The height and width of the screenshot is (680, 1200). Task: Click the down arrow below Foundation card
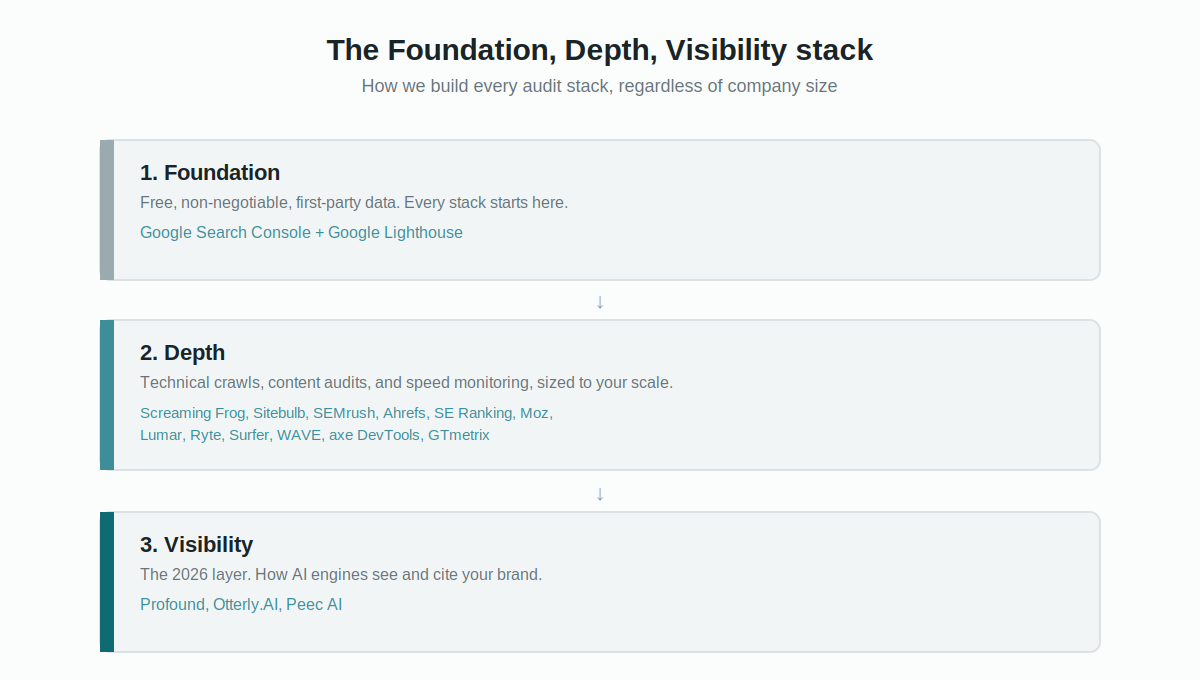pyautogui.click(x=600, y=301)
